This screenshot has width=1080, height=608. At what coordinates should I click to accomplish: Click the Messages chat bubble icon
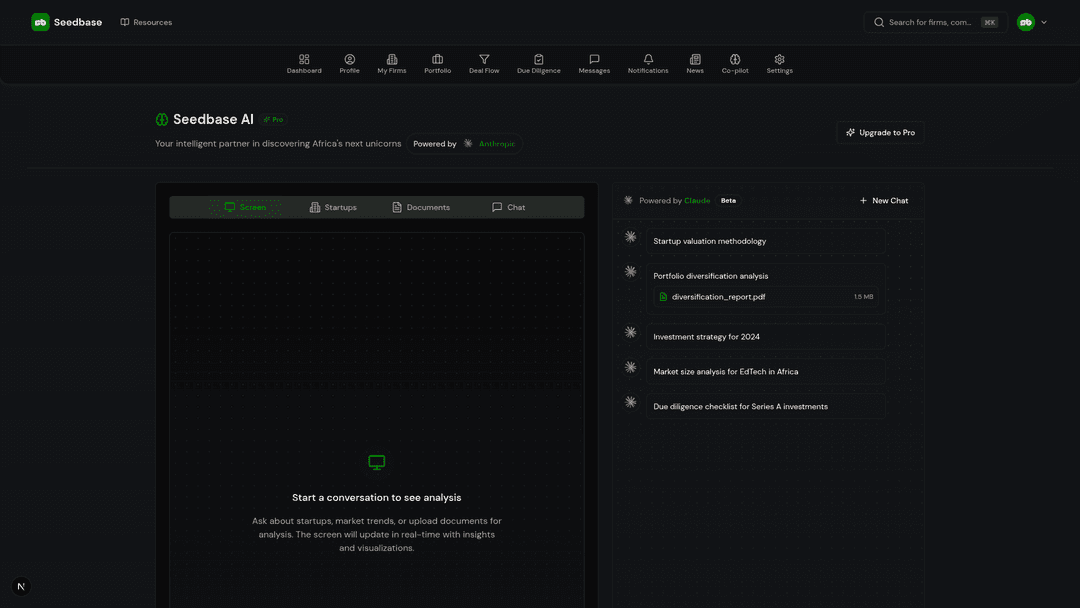594,63
